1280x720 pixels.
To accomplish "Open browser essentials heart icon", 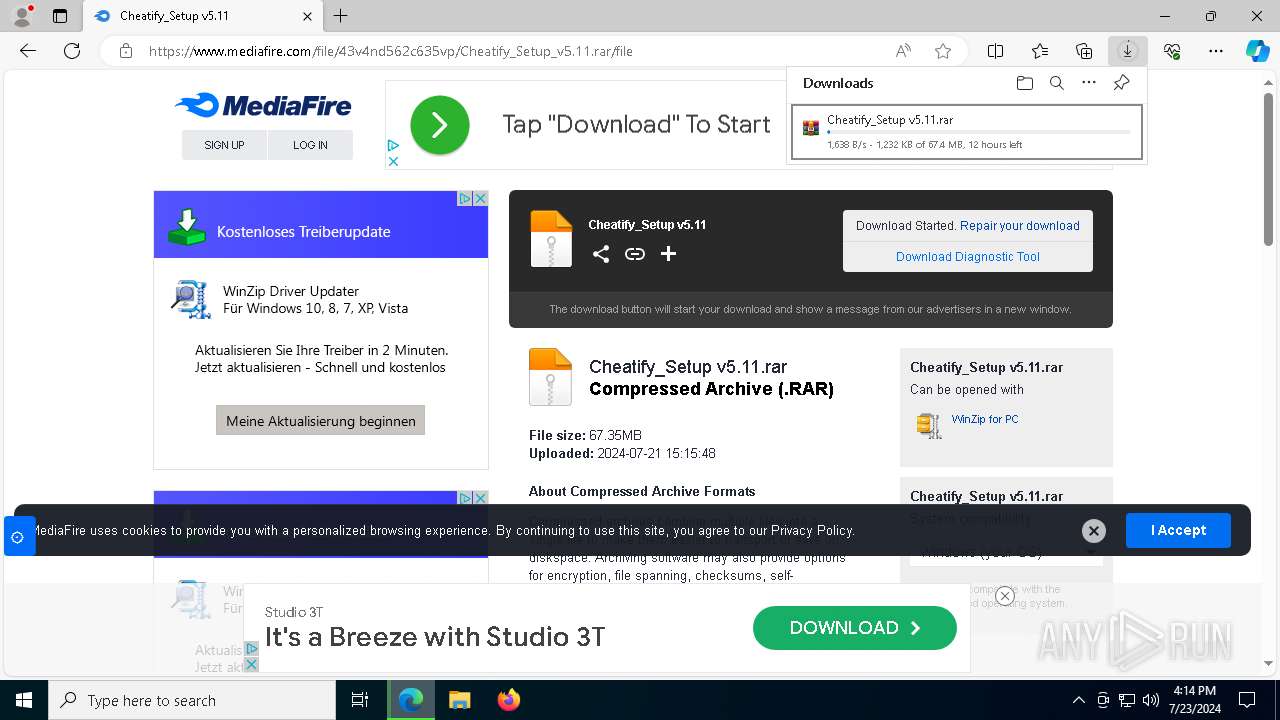I will click(x=1172, y=51).
